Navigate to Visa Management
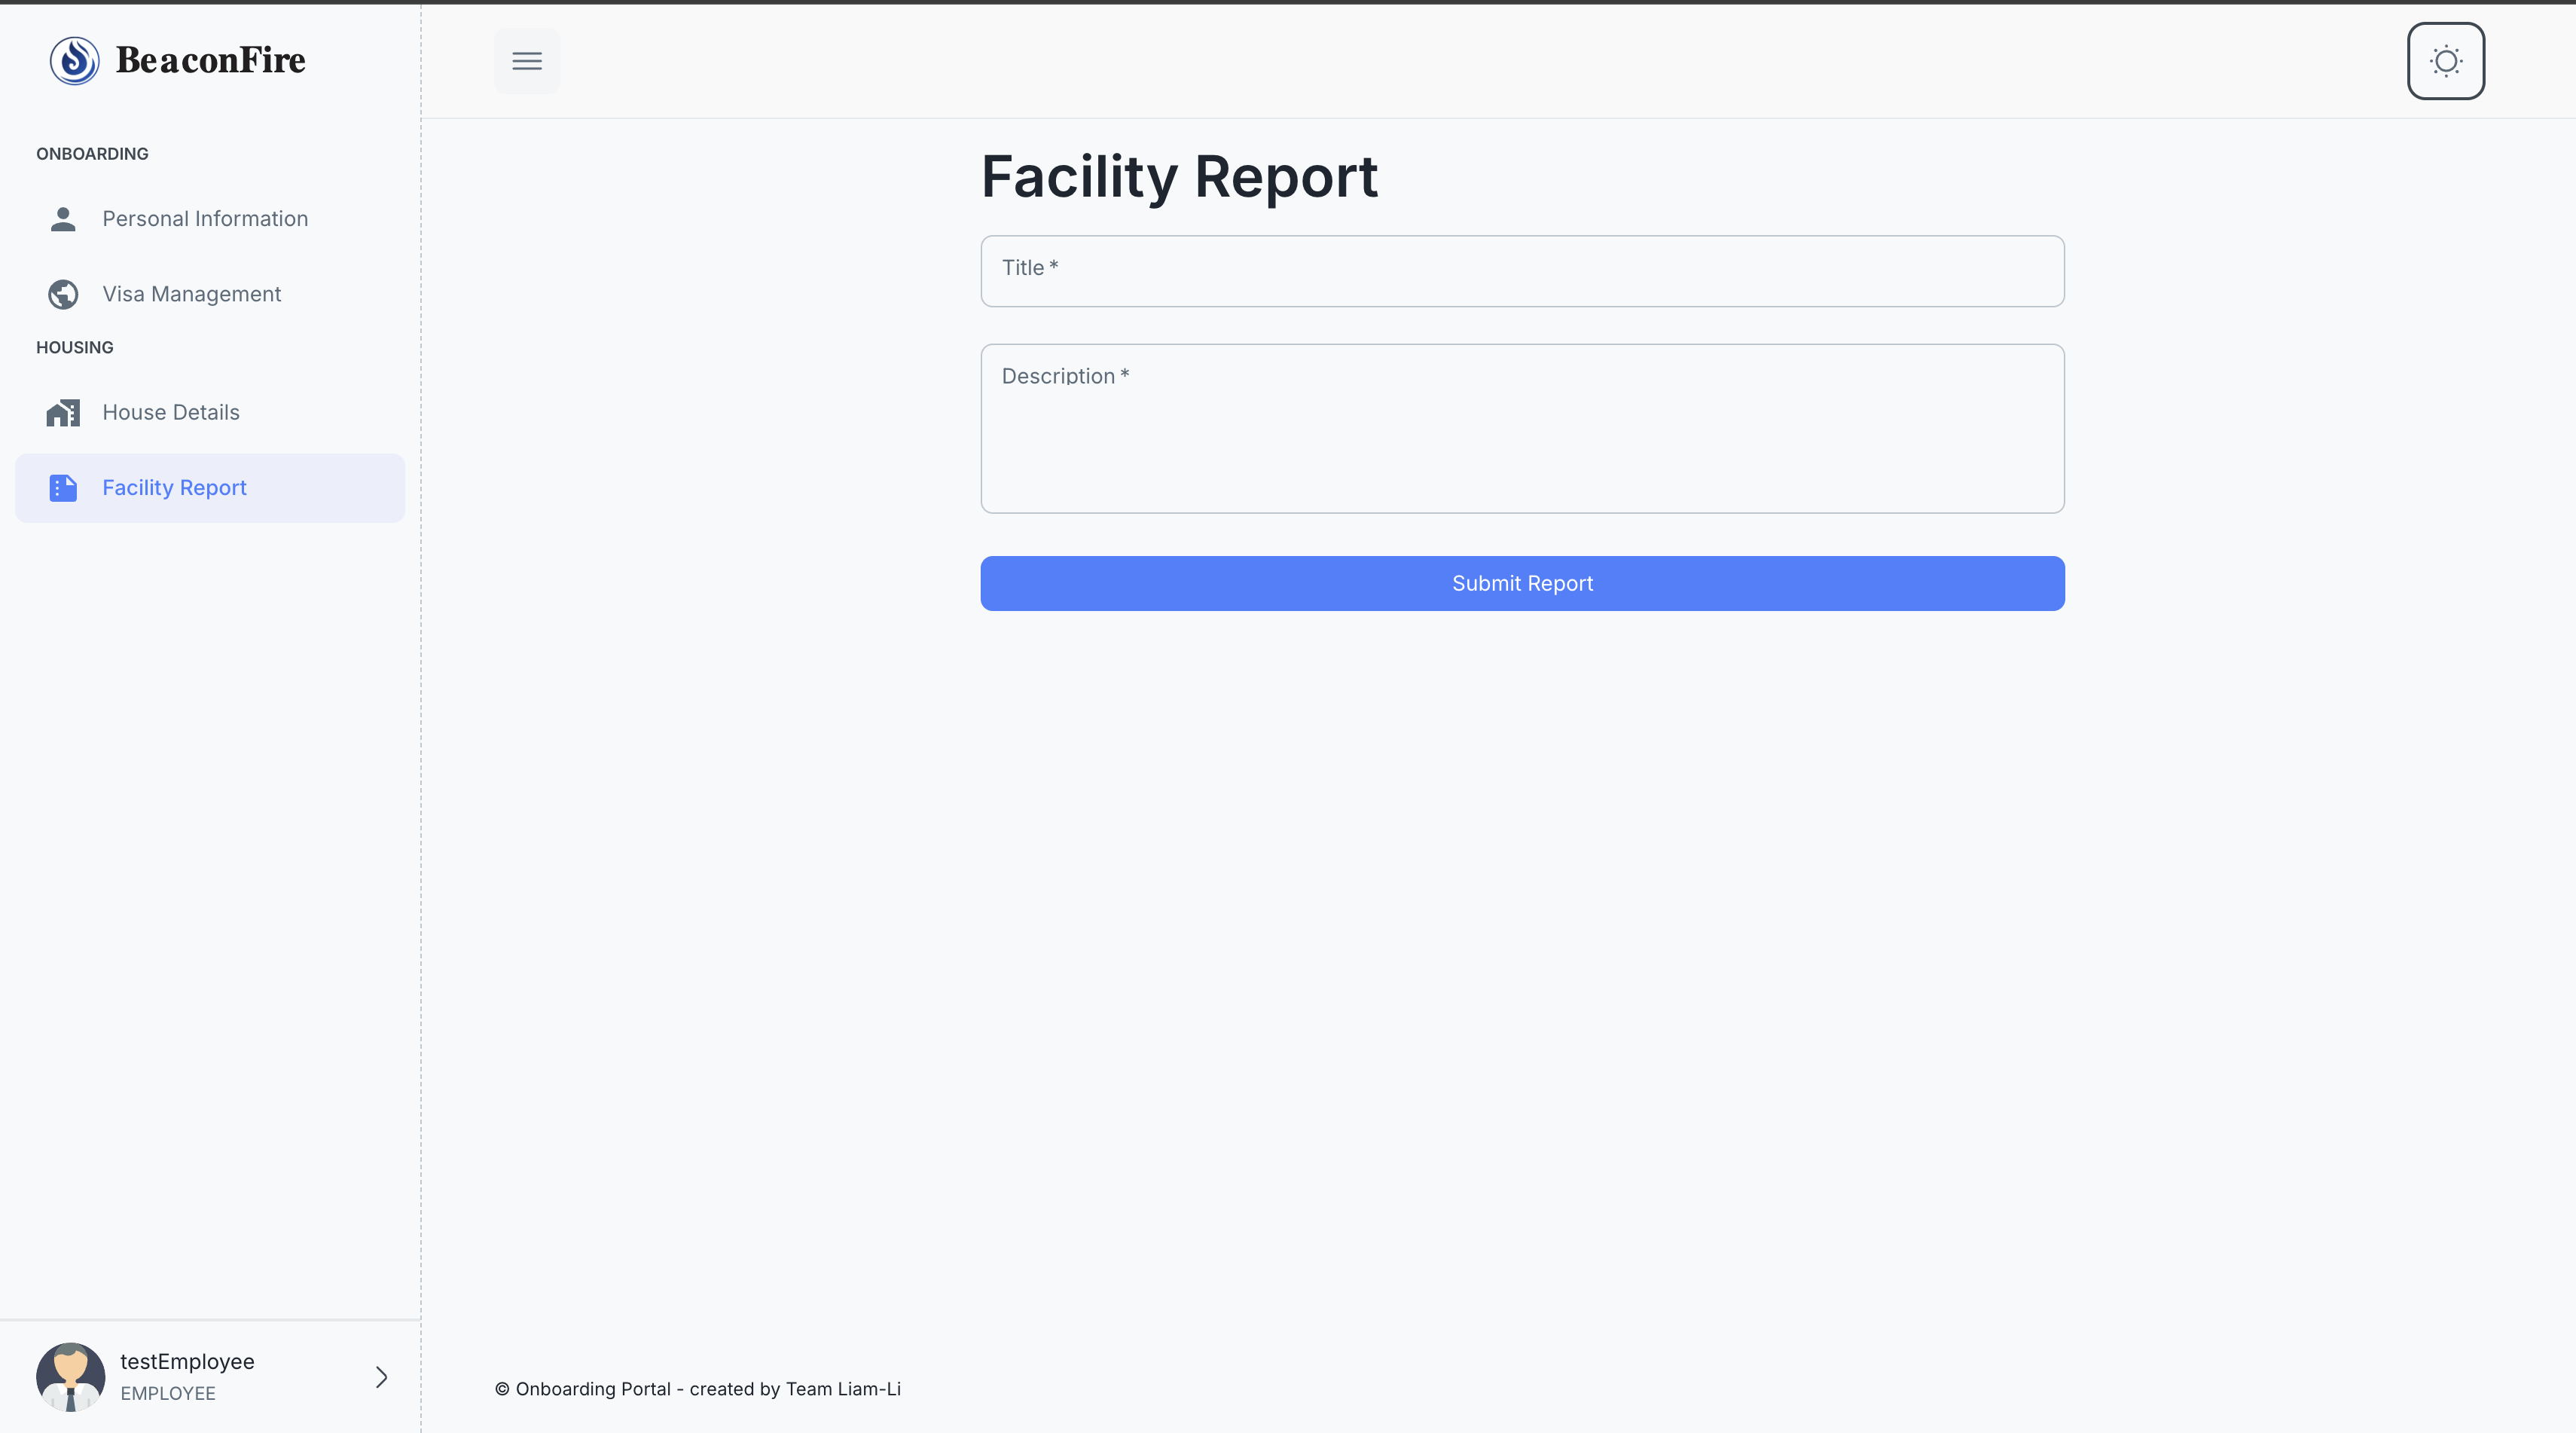This screenshot has height=1433, width=2576. [x=192, y=294]
